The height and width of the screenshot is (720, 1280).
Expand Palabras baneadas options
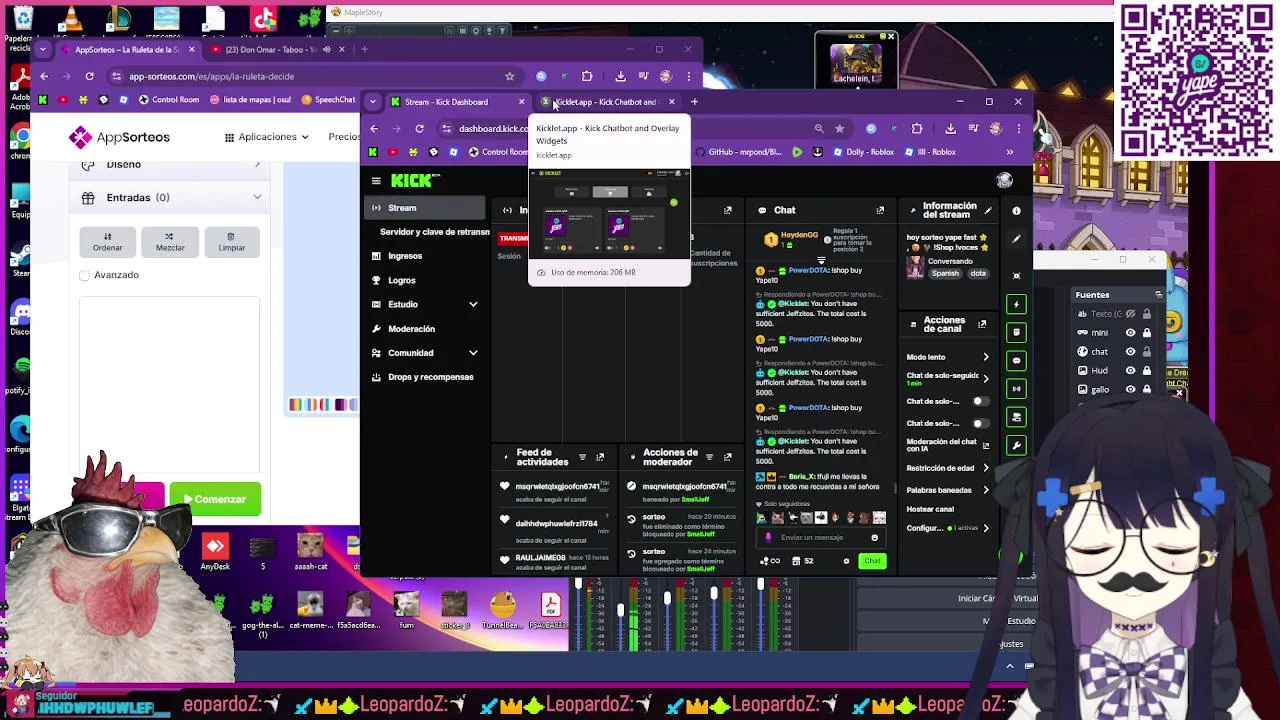986,490
